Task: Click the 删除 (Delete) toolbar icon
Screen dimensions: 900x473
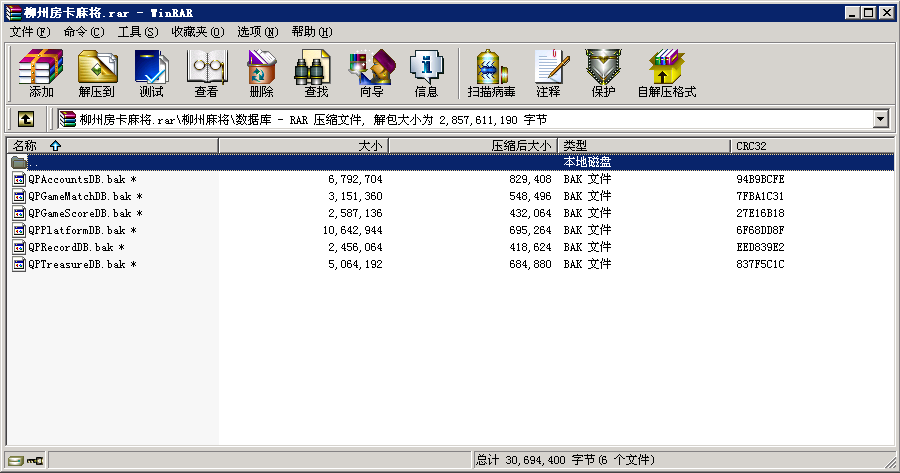Action: click(261, 74)
